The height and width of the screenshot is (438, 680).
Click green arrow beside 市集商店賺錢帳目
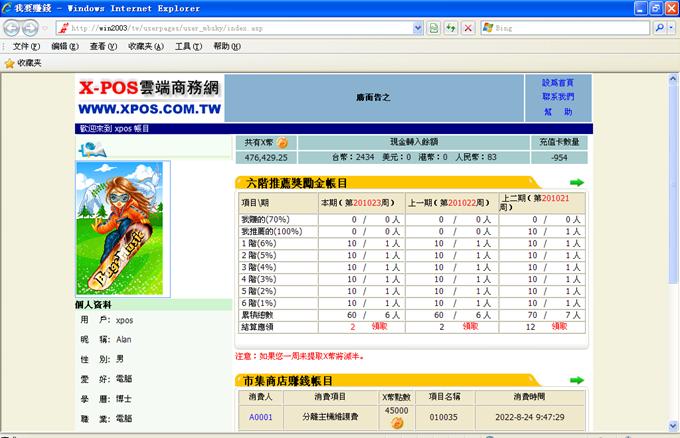[577, 380]
